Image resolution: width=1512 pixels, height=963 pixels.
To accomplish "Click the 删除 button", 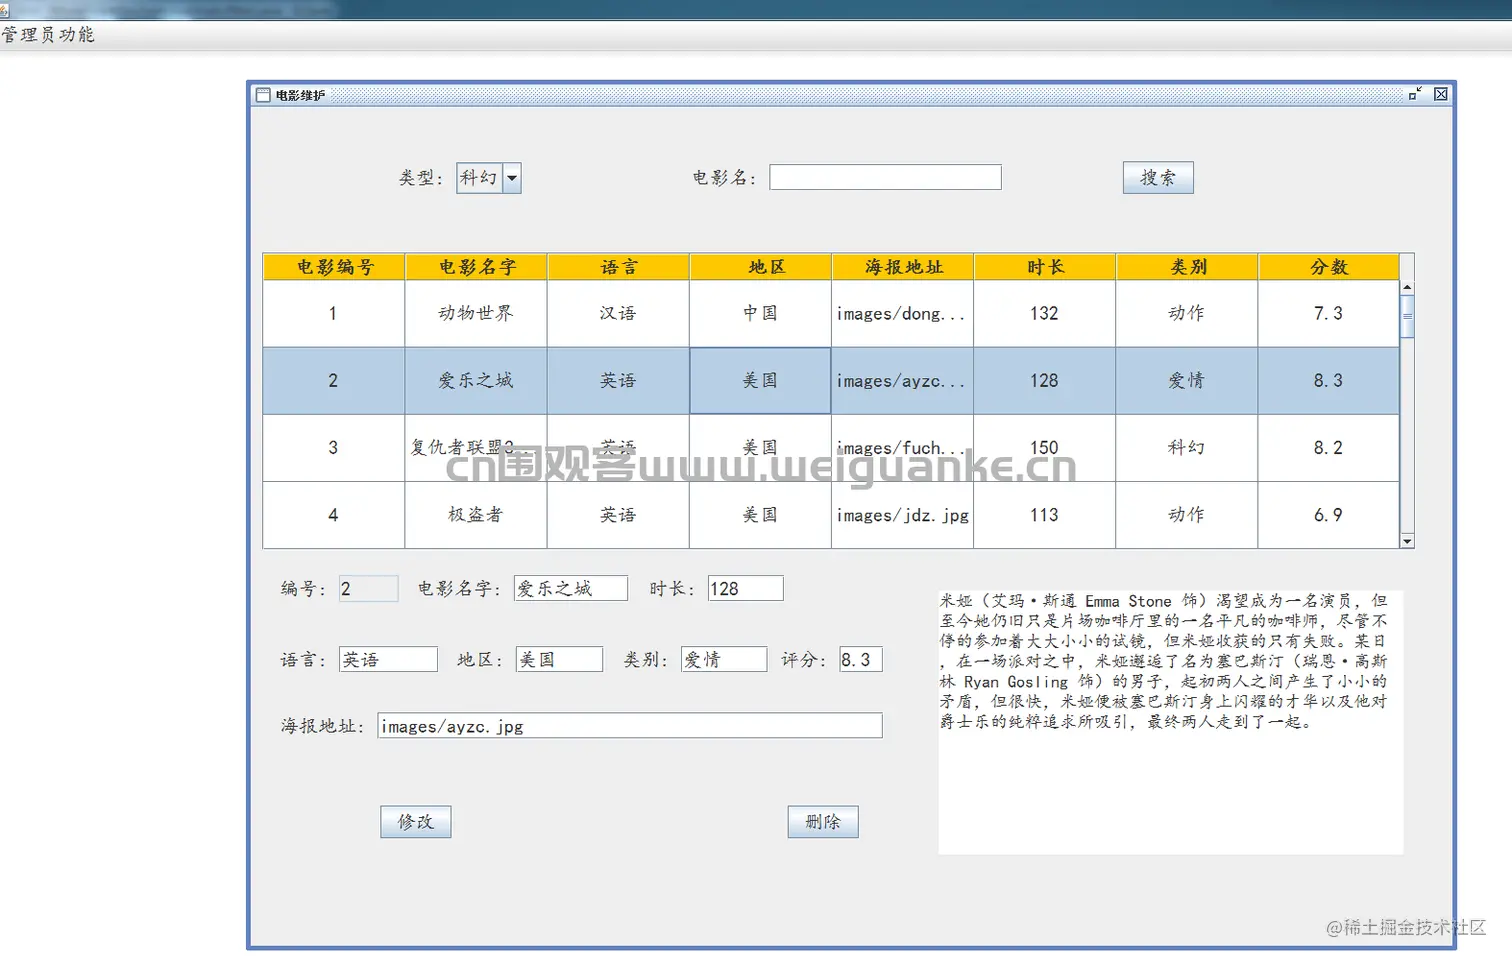I will point(822,822).
